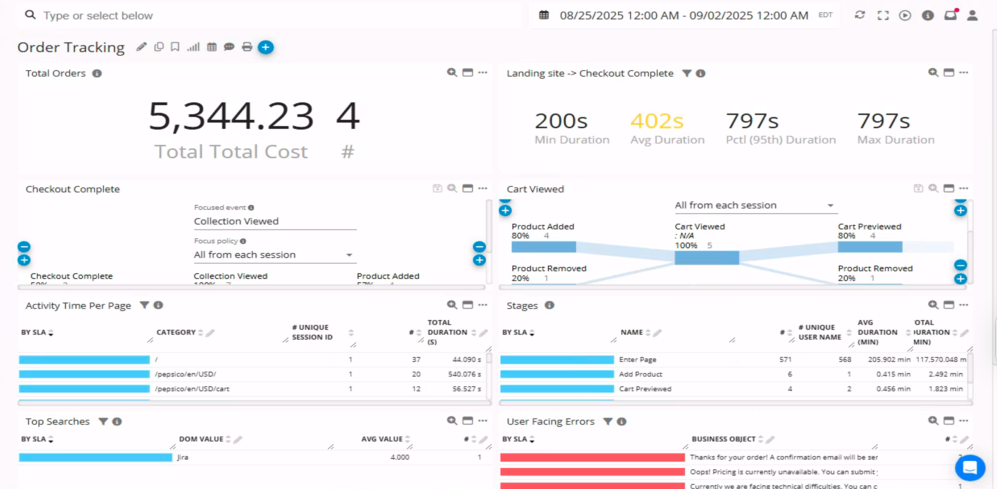Click the 402s Avg Duration value
The width and height of the screenshot is (997, 489).
tap(657, 120)
